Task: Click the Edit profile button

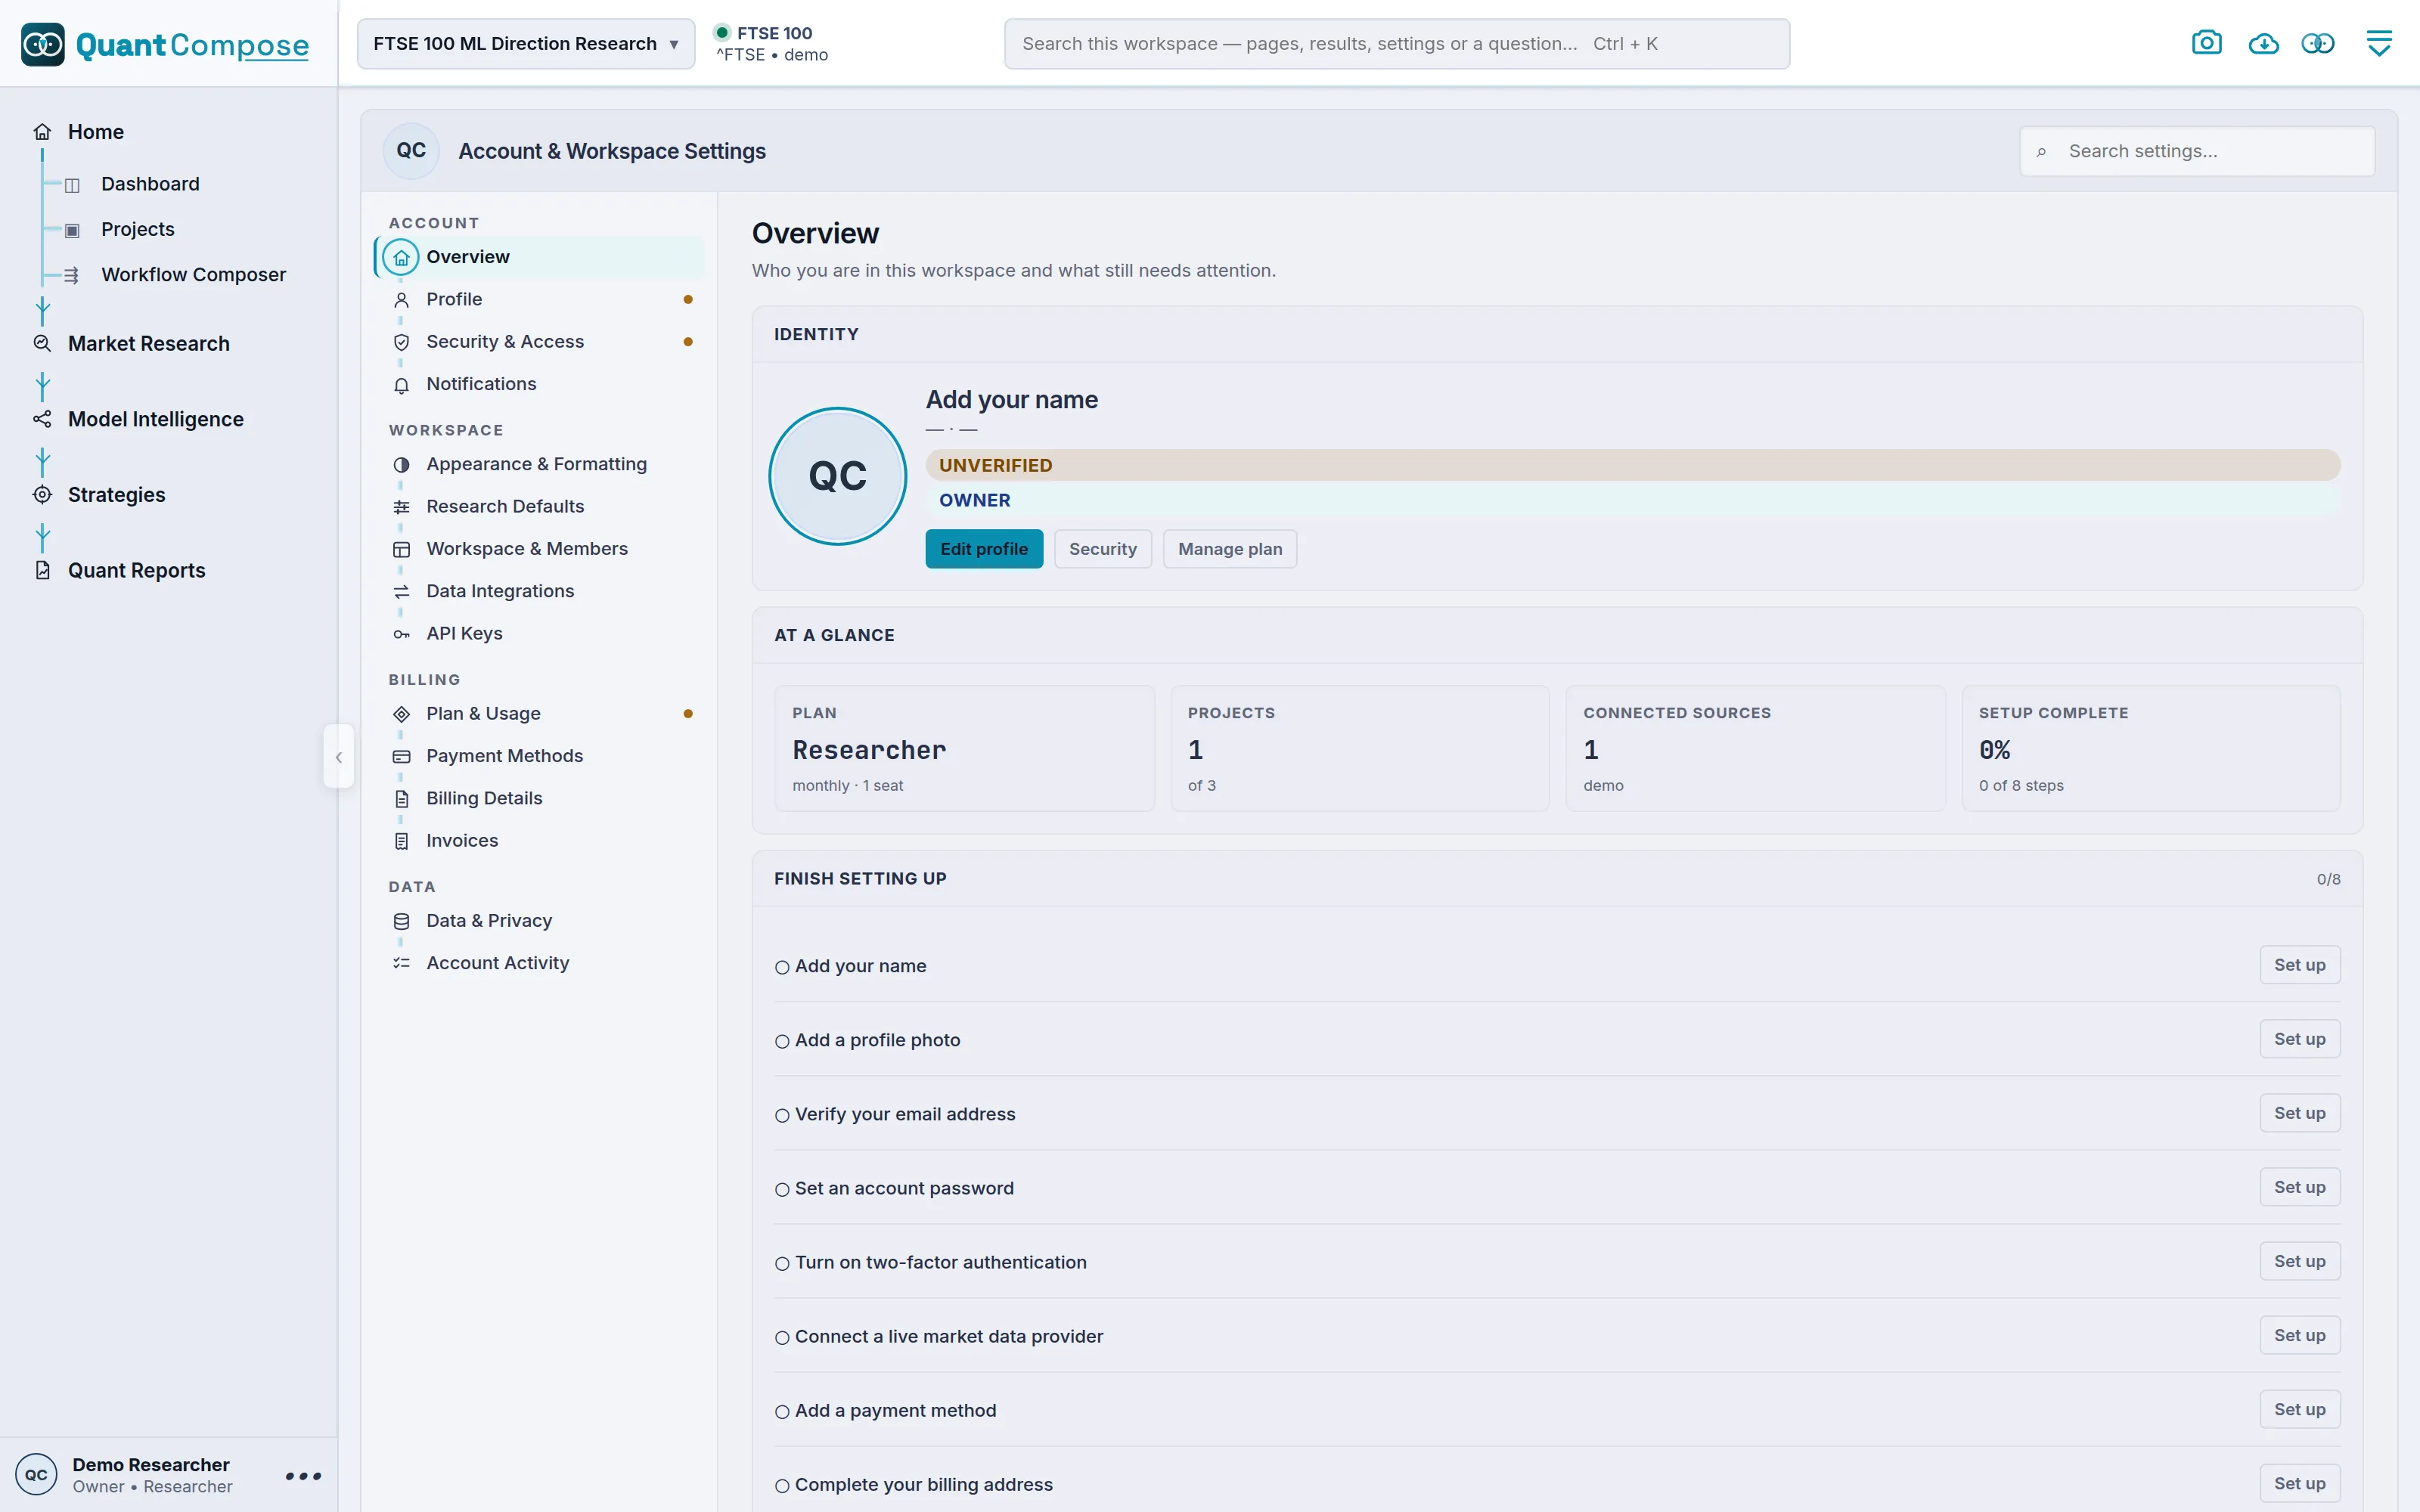Action: pos(984,549)
